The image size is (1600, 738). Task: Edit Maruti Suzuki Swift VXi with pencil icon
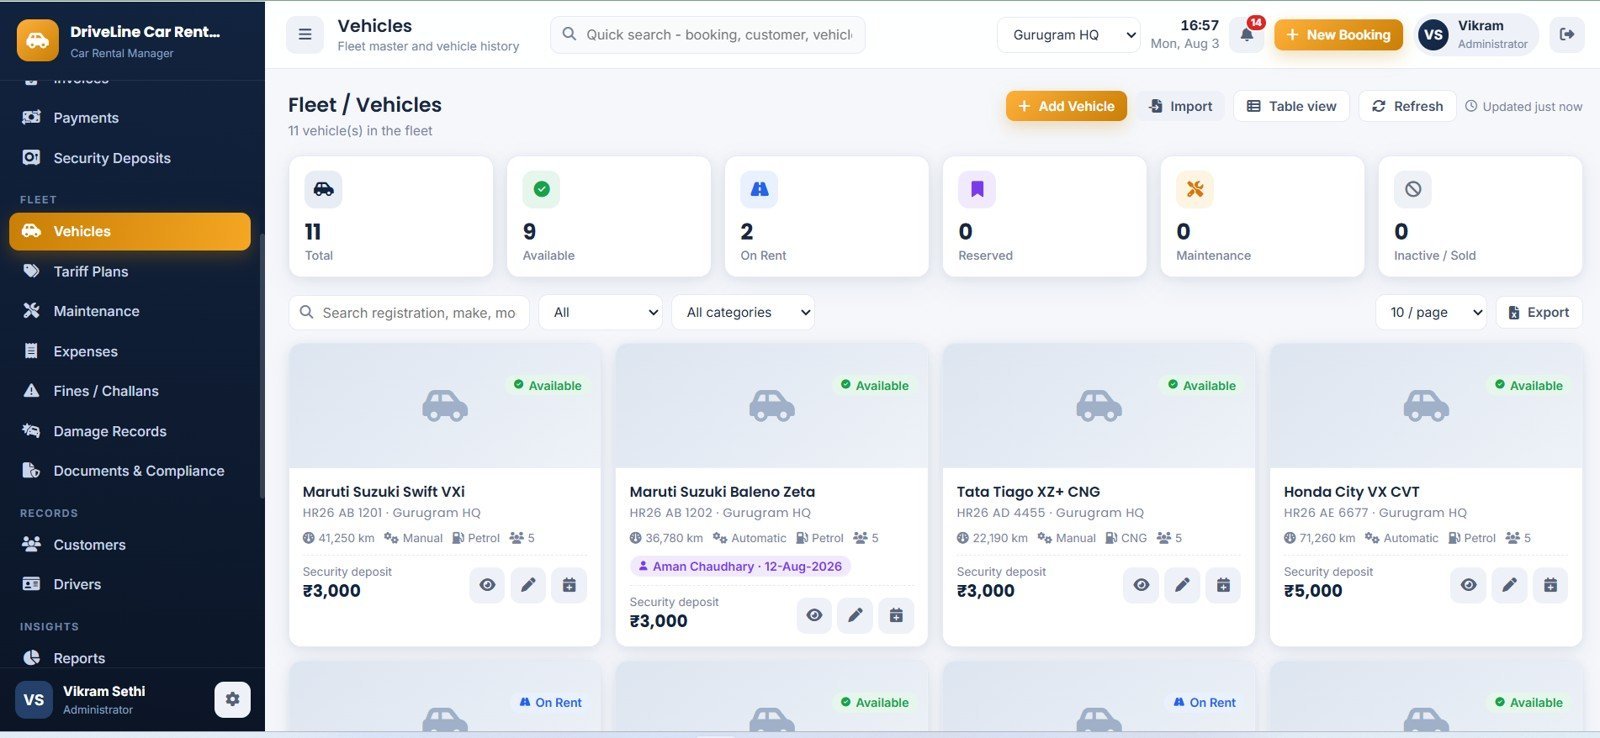pos(528,585)
